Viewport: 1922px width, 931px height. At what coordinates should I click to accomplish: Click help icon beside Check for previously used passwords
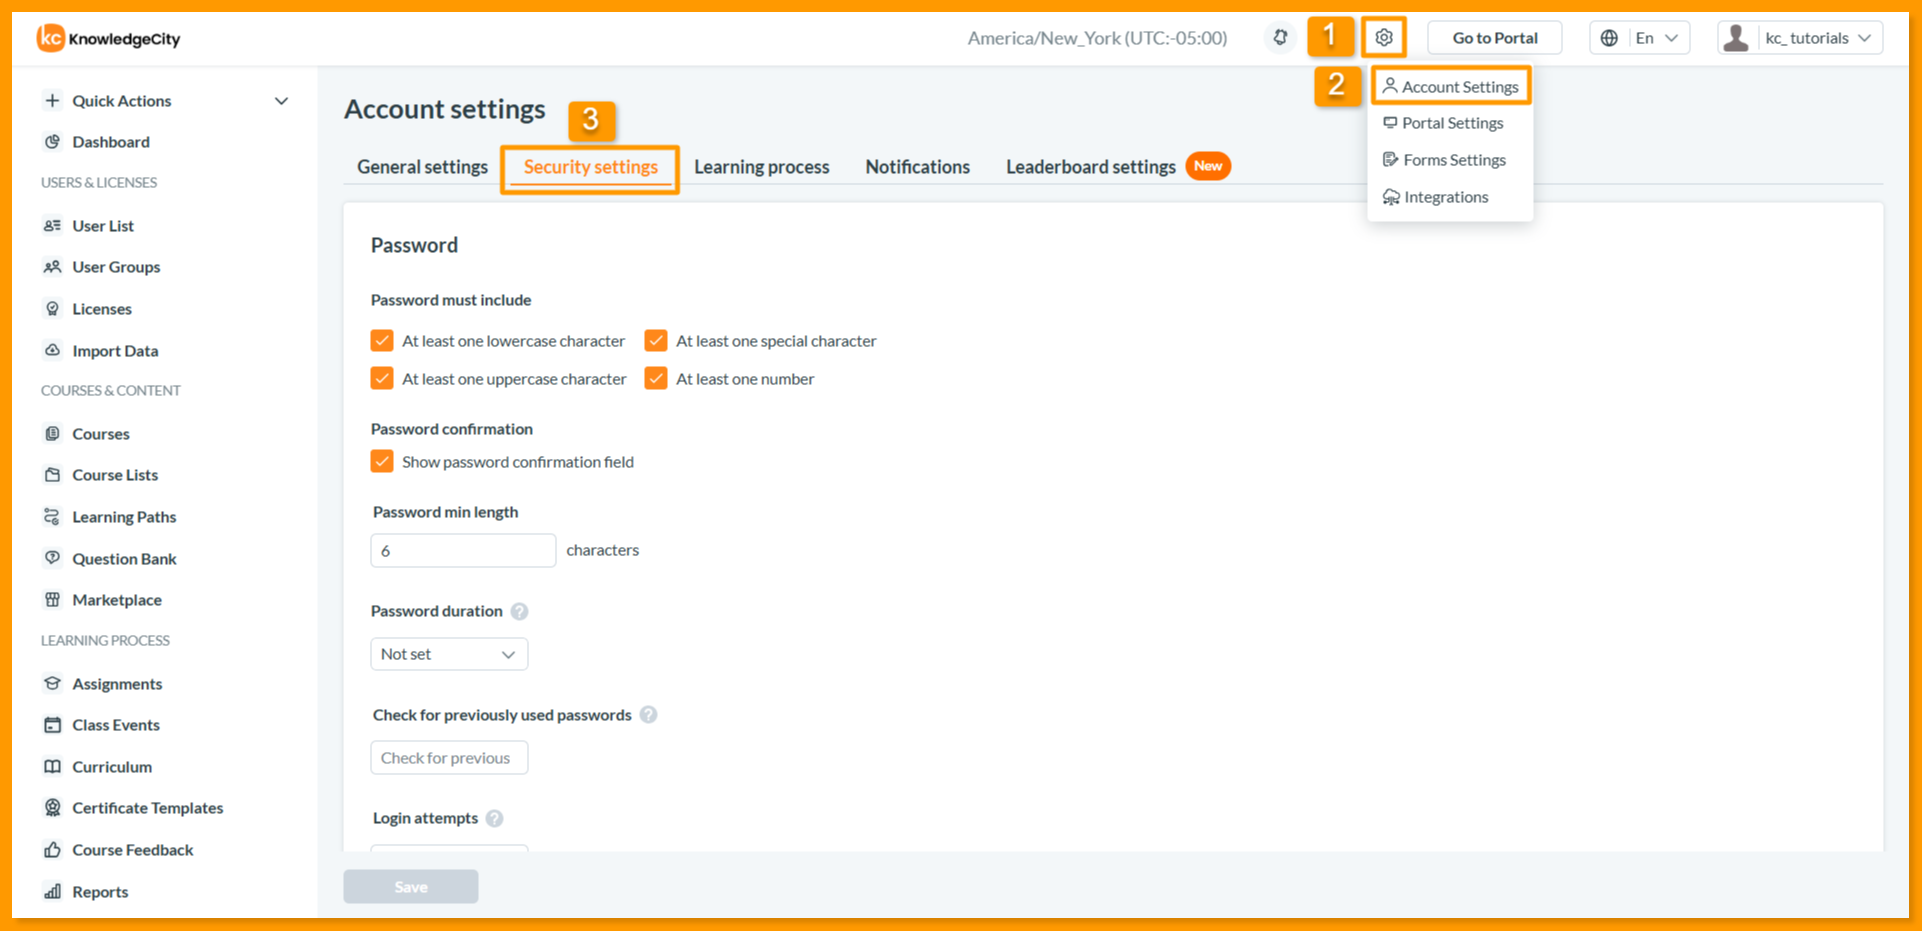click(x=648, y=715)
